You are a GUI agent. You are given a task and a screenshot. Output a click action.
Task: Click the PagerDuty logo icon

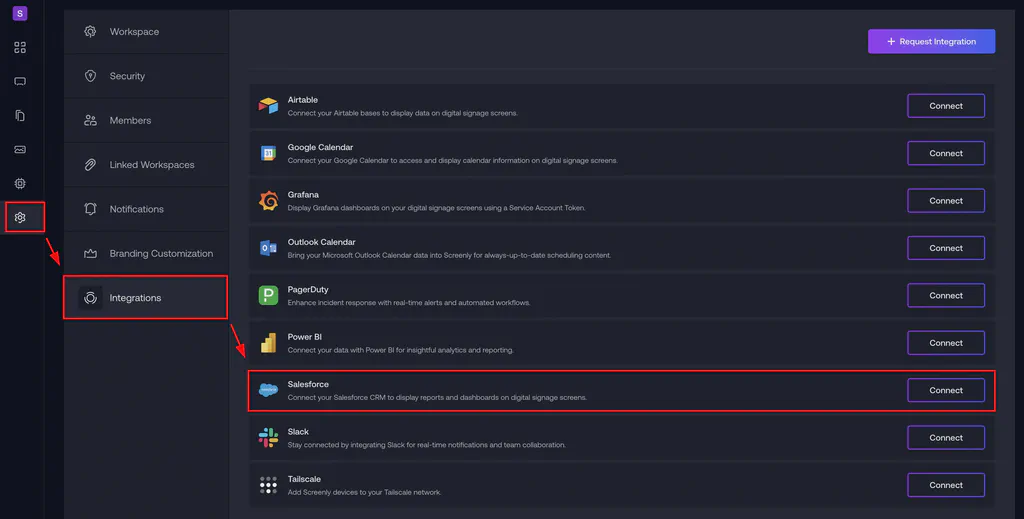[x=268, y=295]
